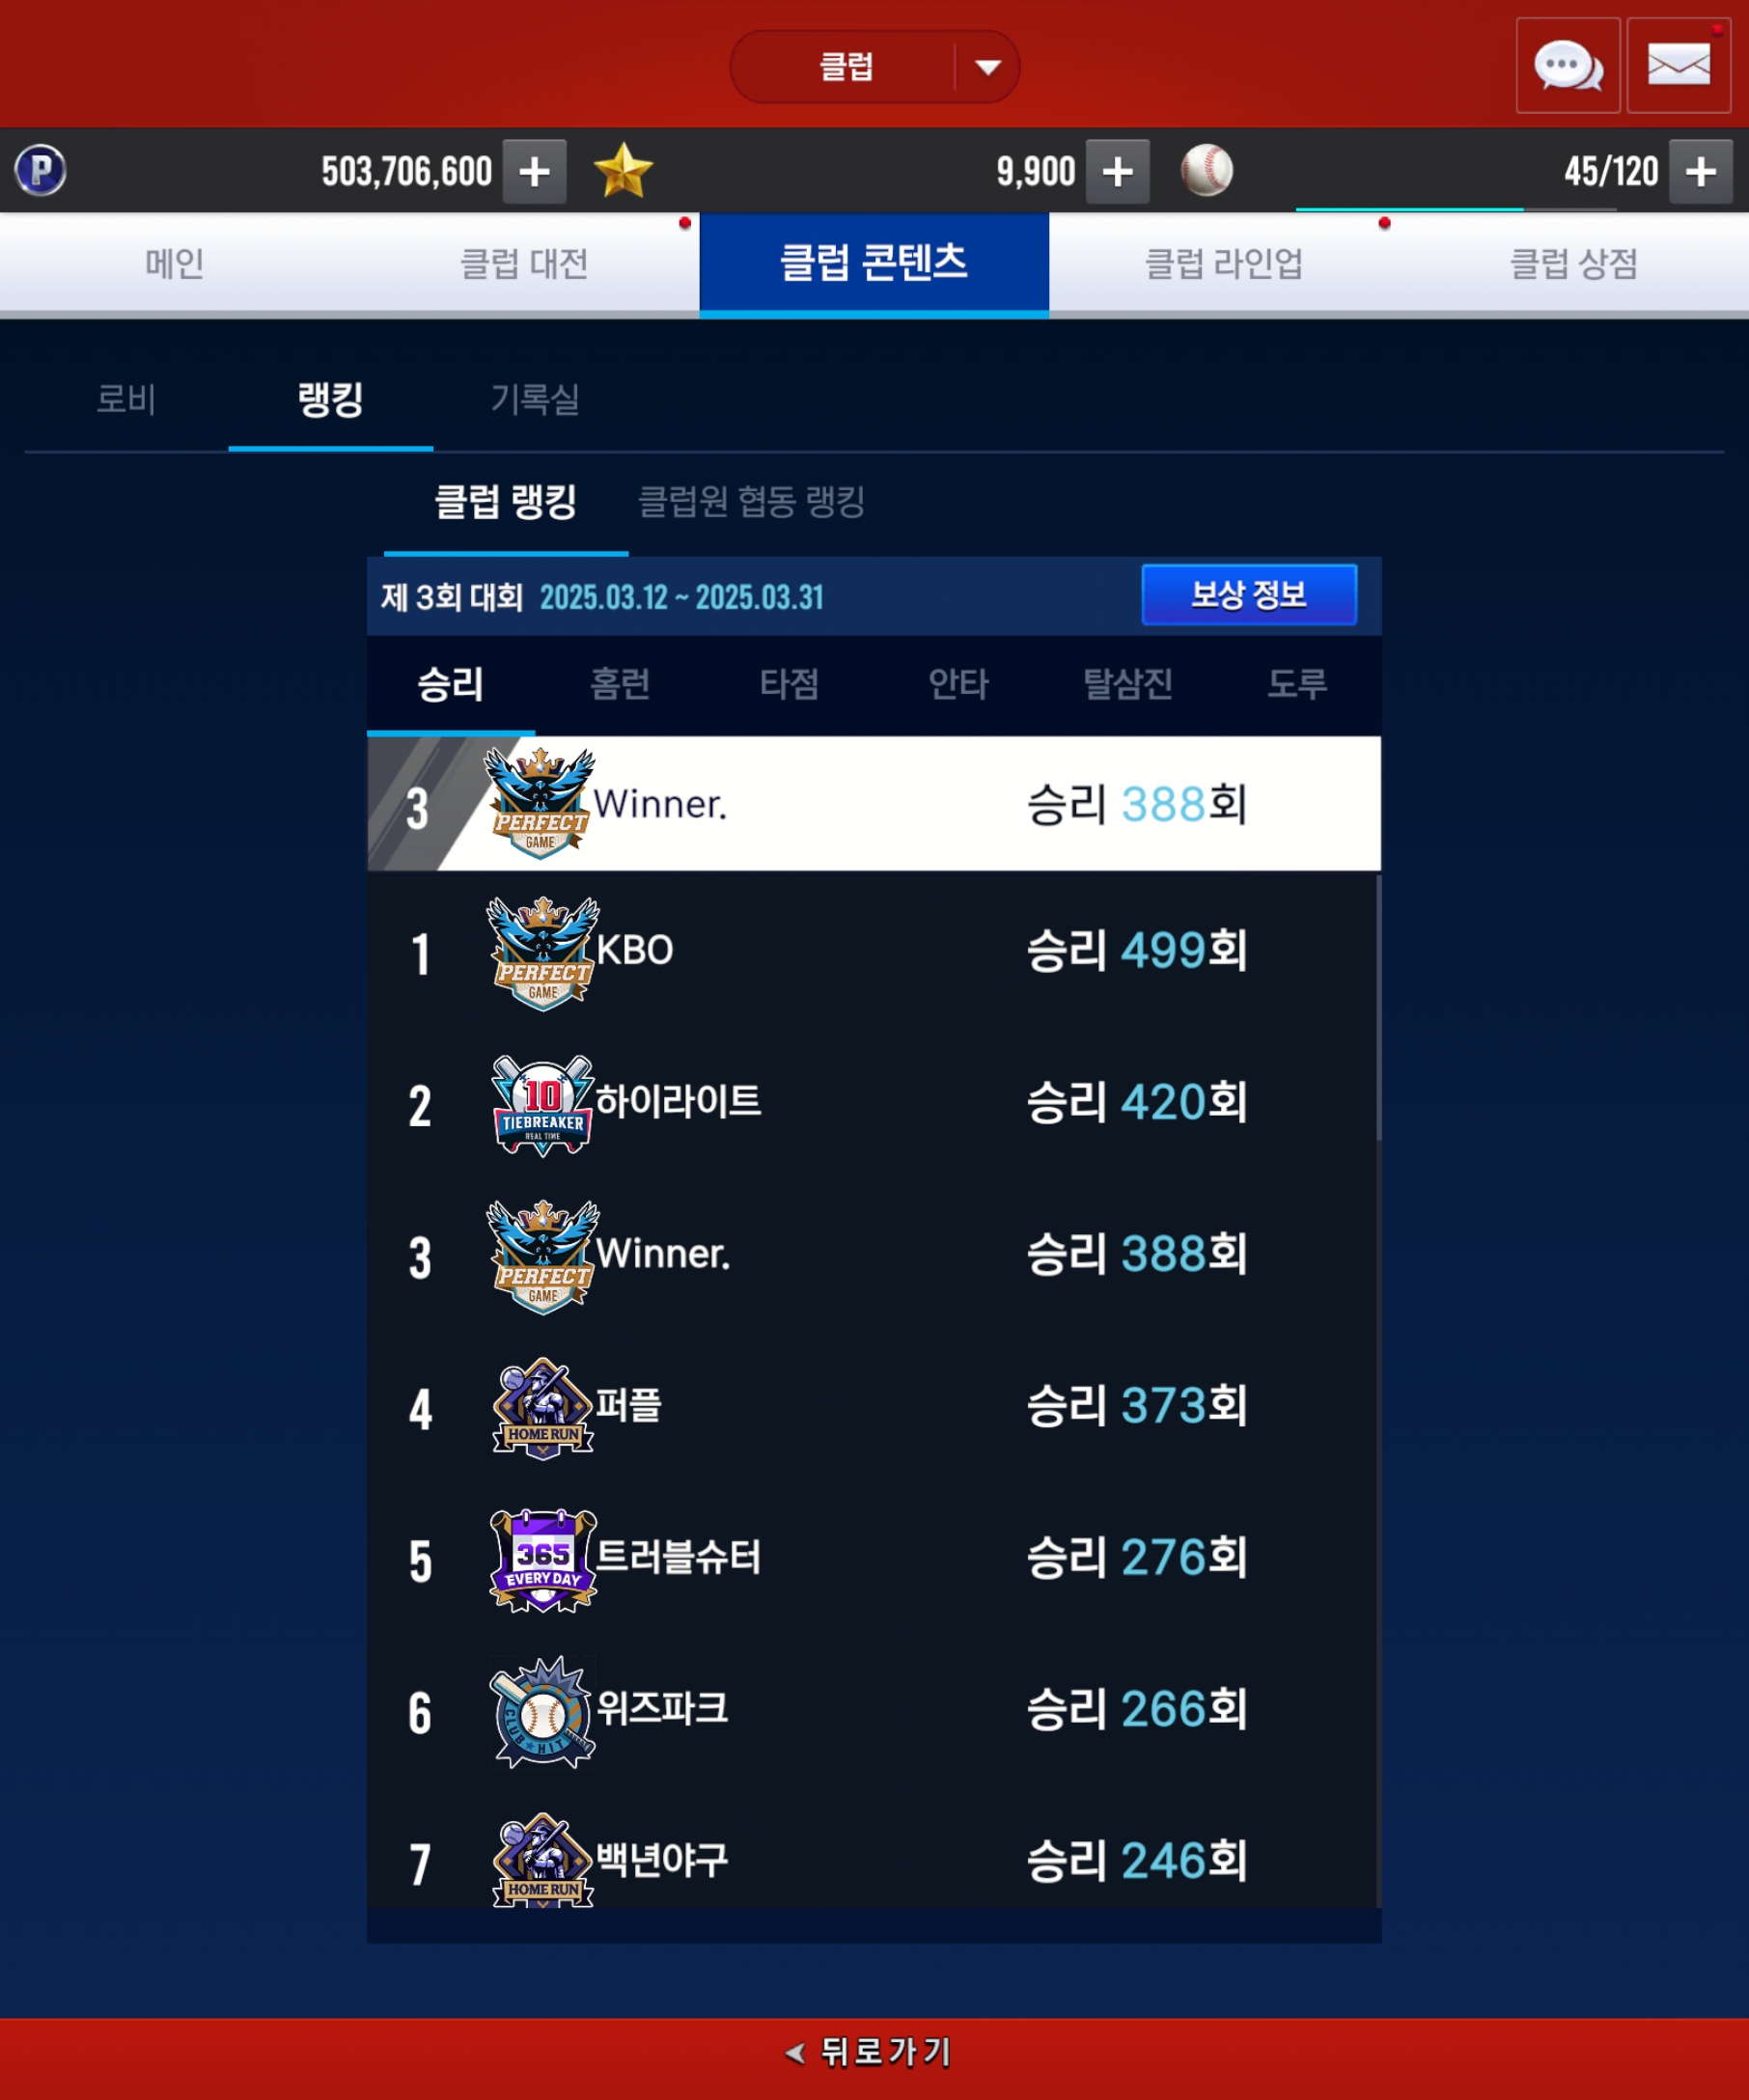This screenshot has width=1749, height=2100.
Task: Select 트러블슈터 365 Every Day emblem
Action: coord(543,1559)
